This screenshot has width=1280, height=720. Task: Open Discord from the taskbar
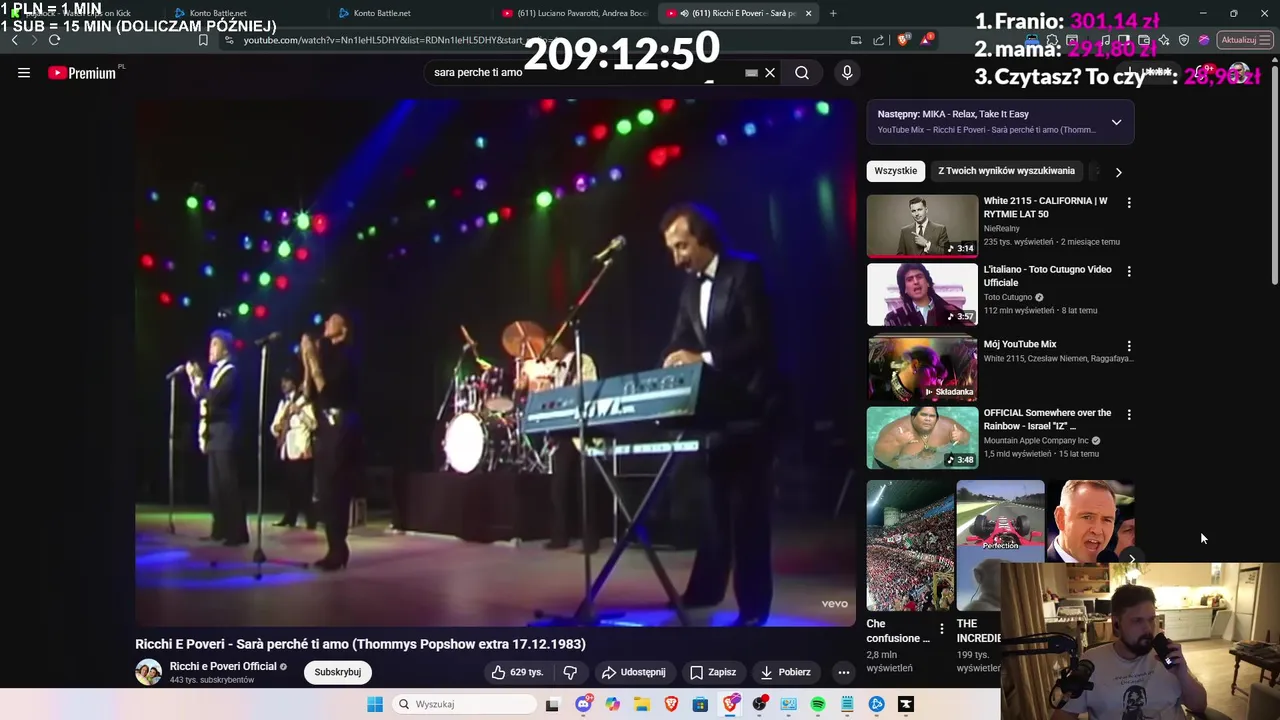(583, 704)
